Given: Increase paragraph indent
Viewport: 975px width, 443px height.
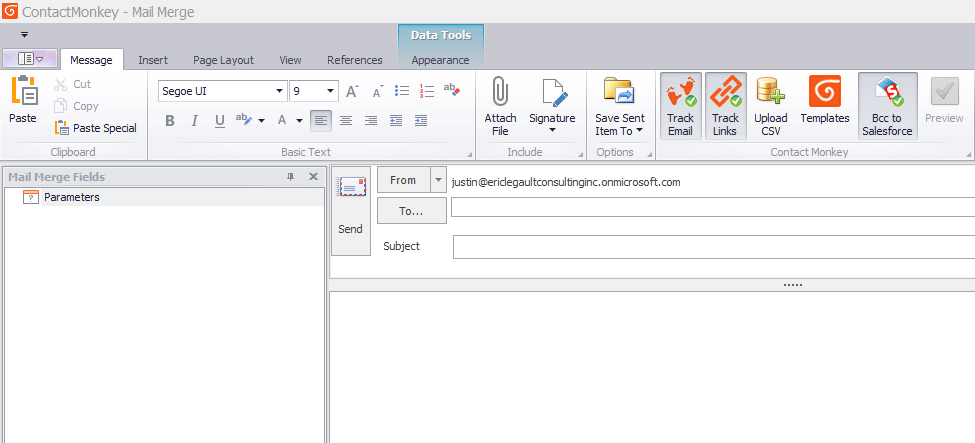Looking at the screenshot, I should [x=420, y=121].
